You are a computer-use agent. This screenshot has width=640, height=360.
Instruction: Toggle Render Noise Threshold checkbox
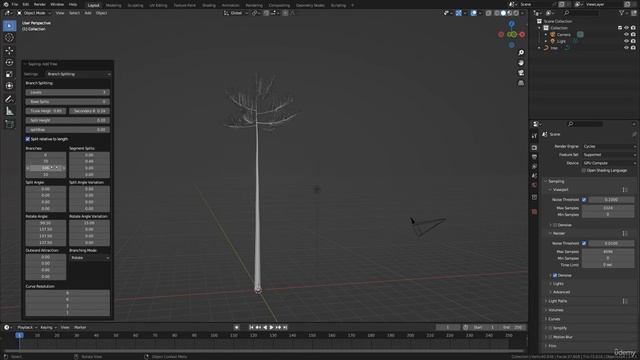pyautogui.click(x=584, y=243)
